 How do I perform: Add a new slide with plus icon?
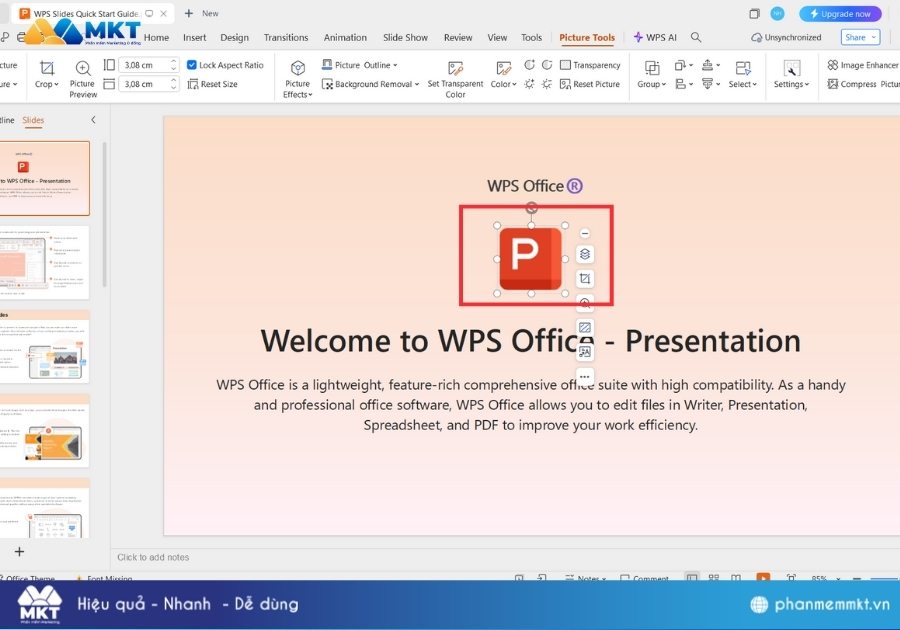tap(19, 551)
